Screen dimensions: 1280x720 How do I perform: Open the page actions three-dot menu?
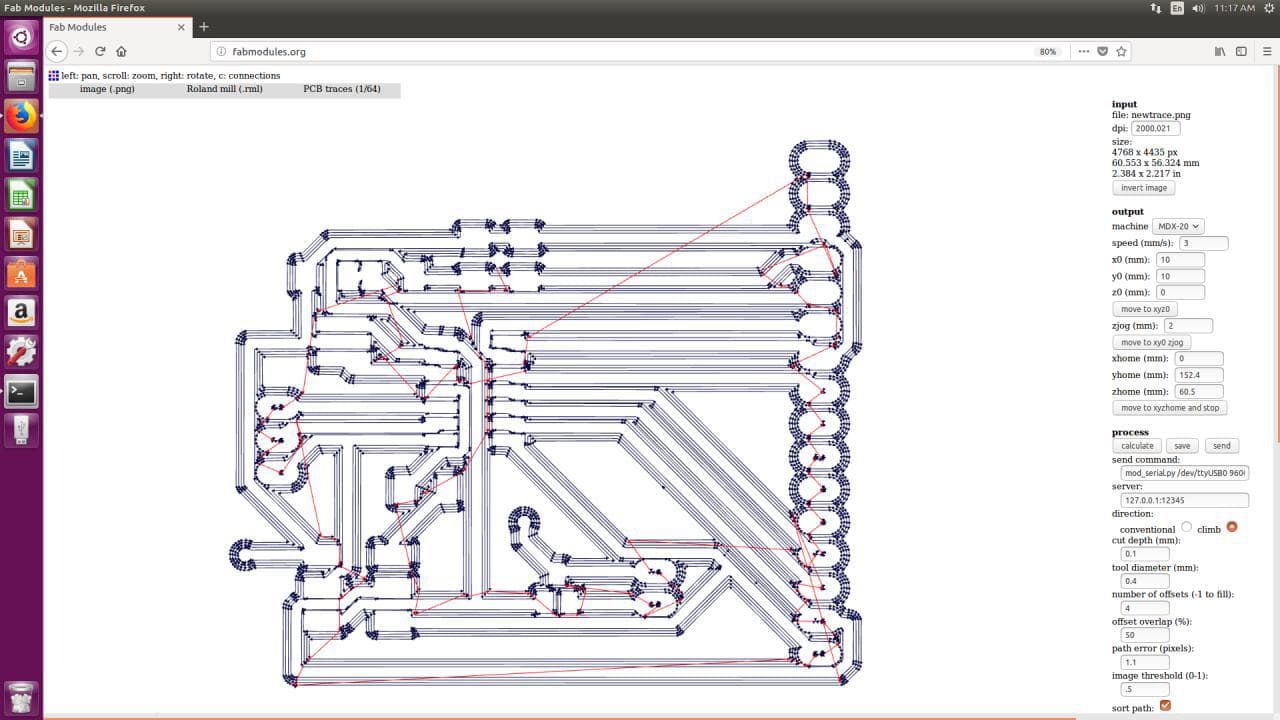click(1083, 51)
